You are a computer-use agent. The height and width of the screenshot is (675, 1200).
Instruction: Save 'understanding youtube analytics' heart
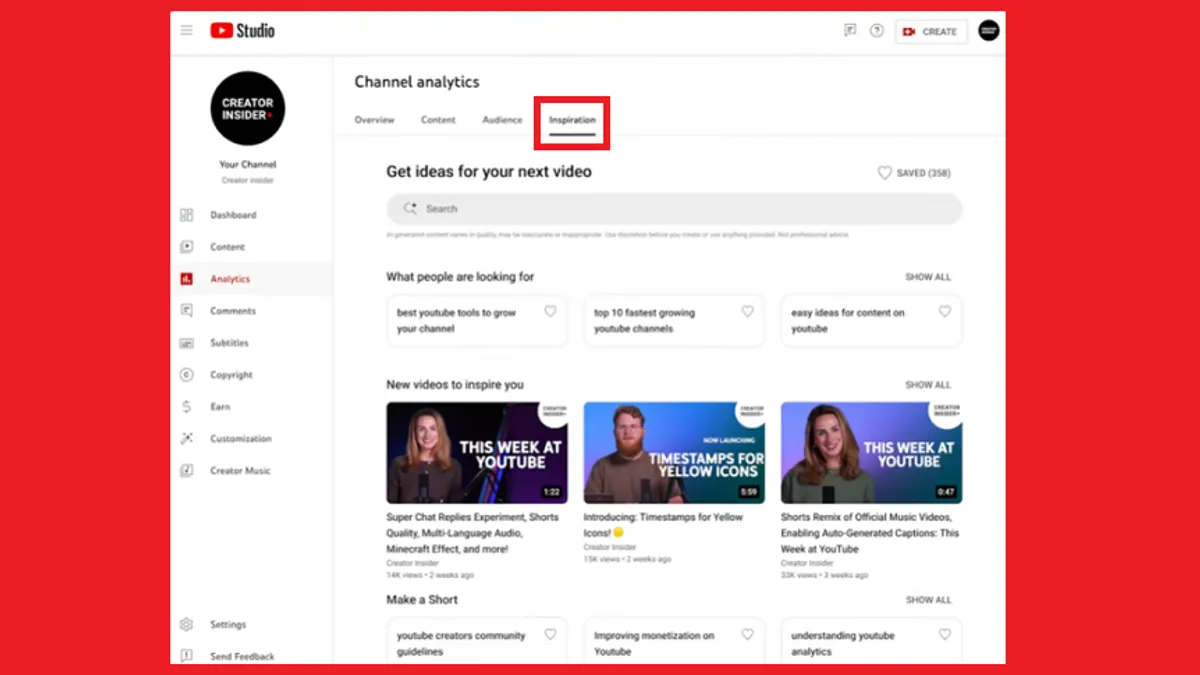coord(944,635)
